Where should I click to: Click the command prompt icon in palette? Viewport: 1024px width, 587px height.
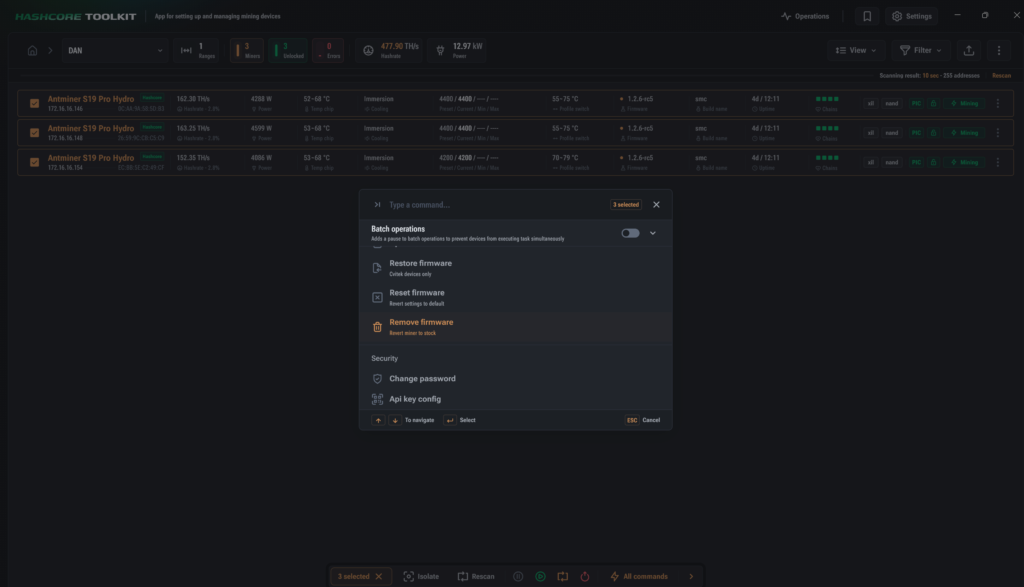(x=377, y=204)
